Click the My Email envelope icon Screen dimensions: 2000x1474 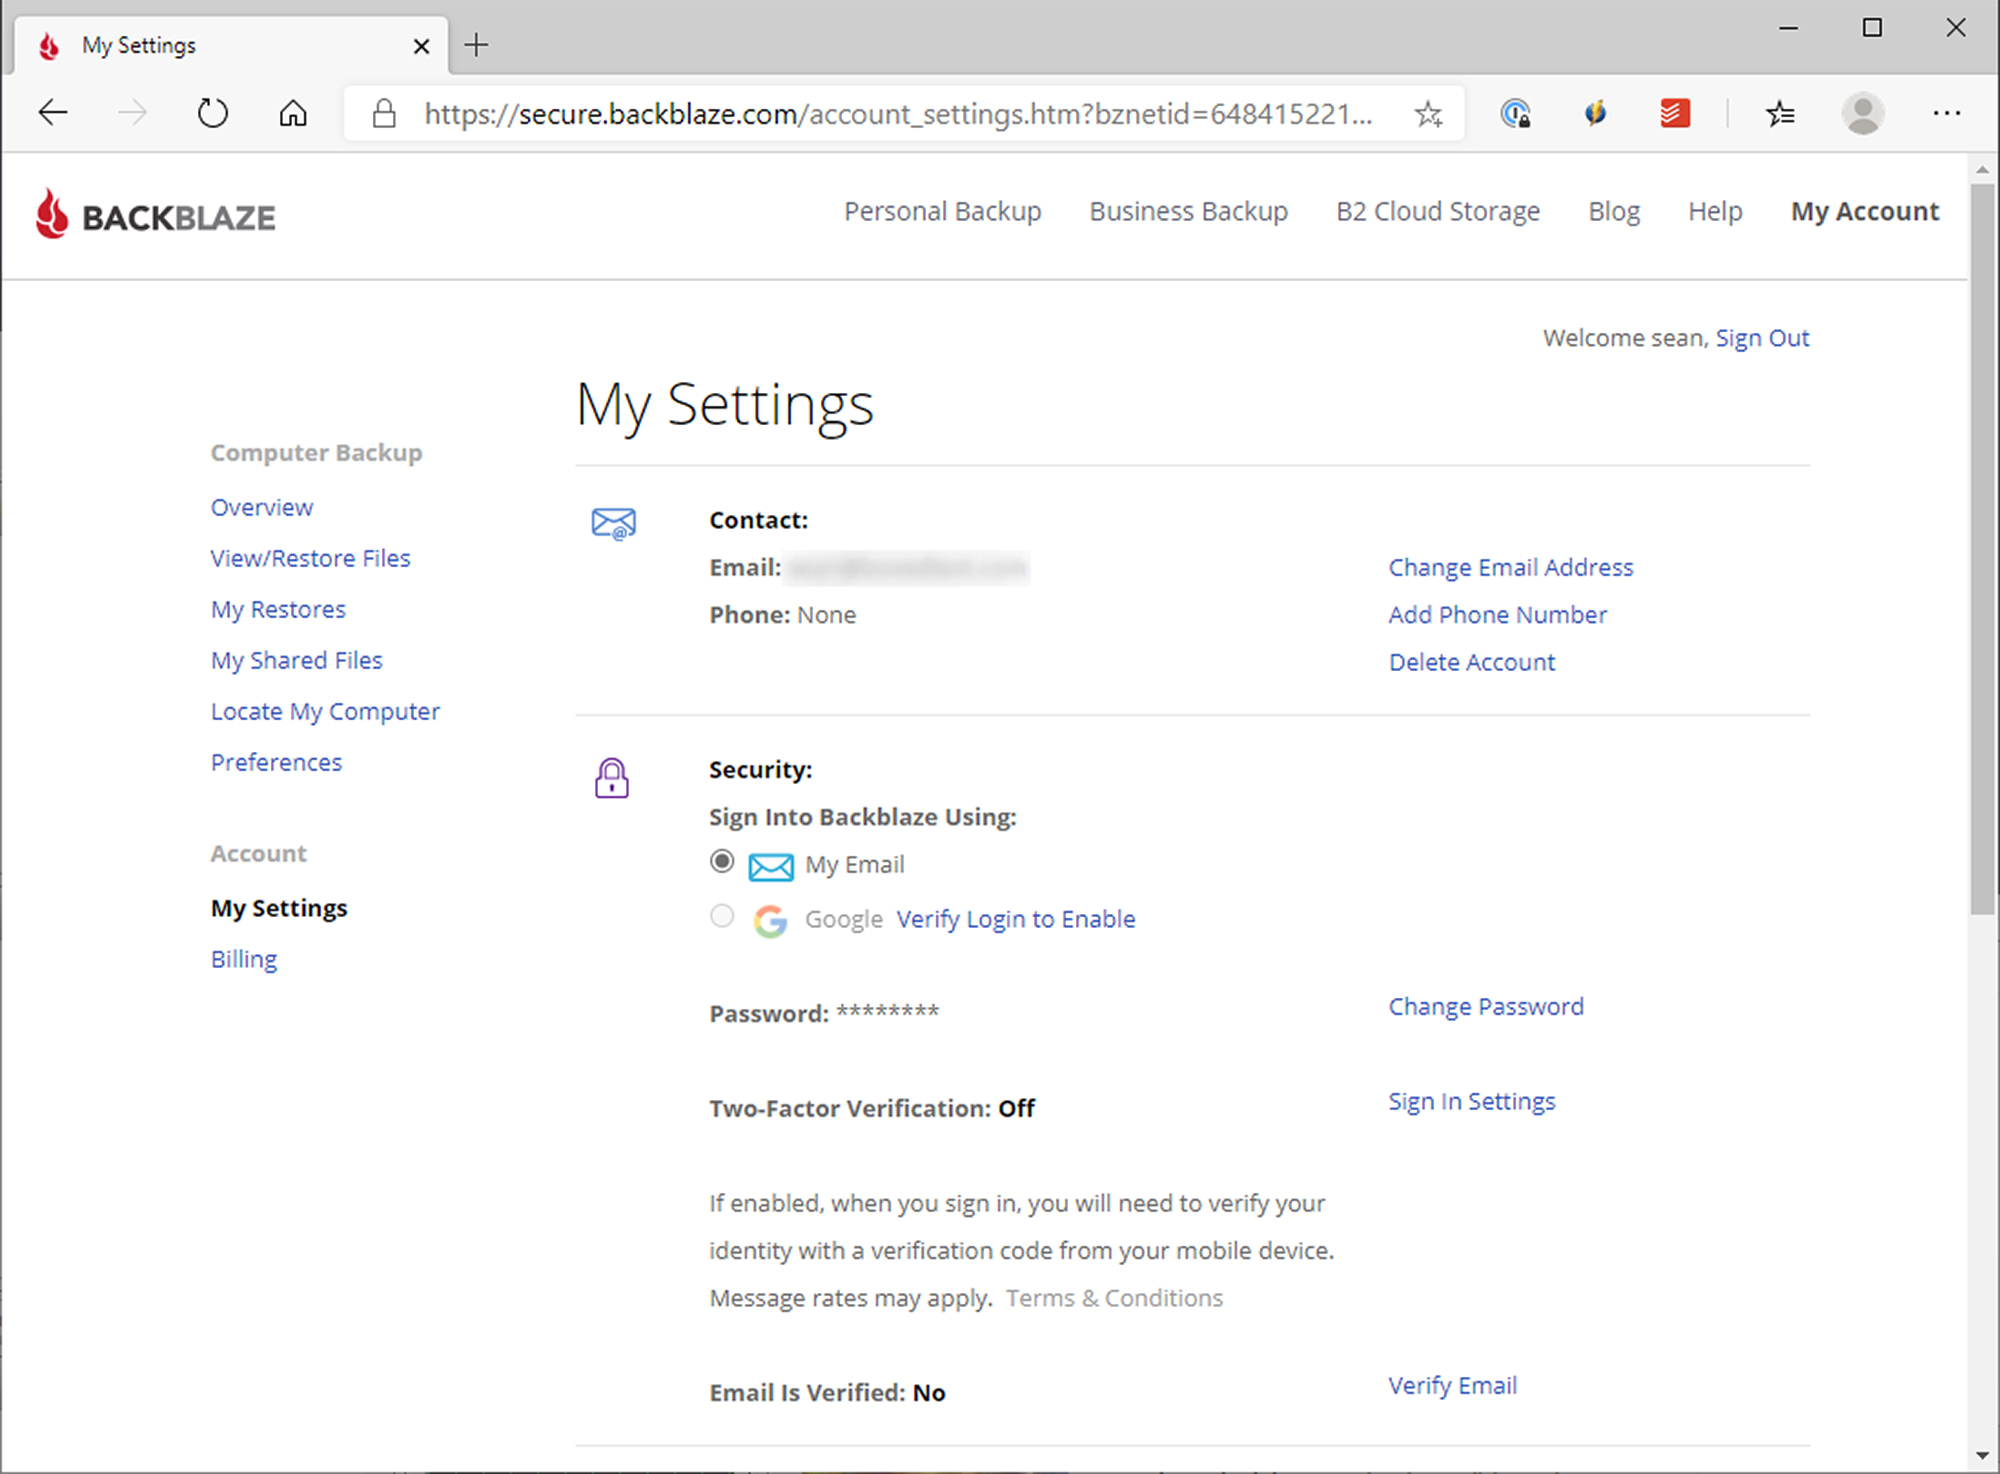tap(769, 864)
